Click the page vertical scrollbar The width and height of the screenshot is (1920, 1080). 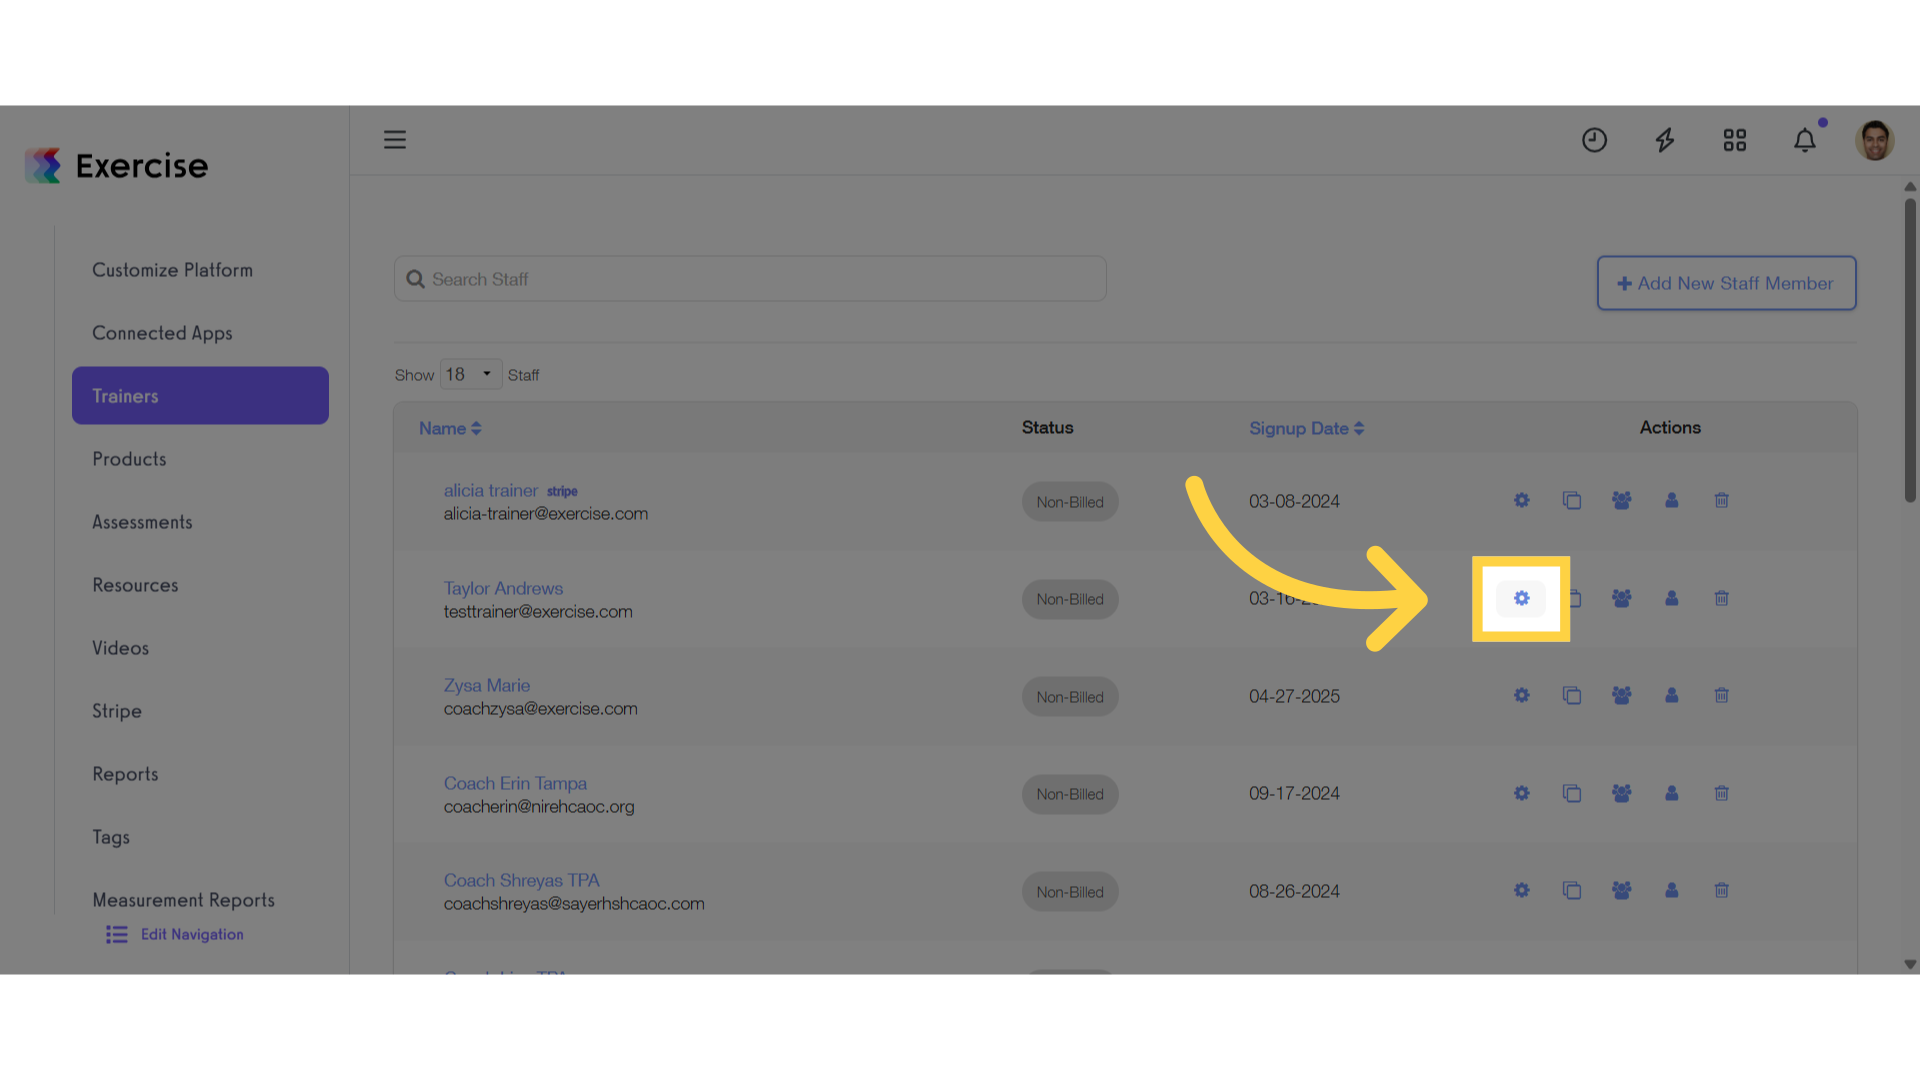[x=1910, y=350]
